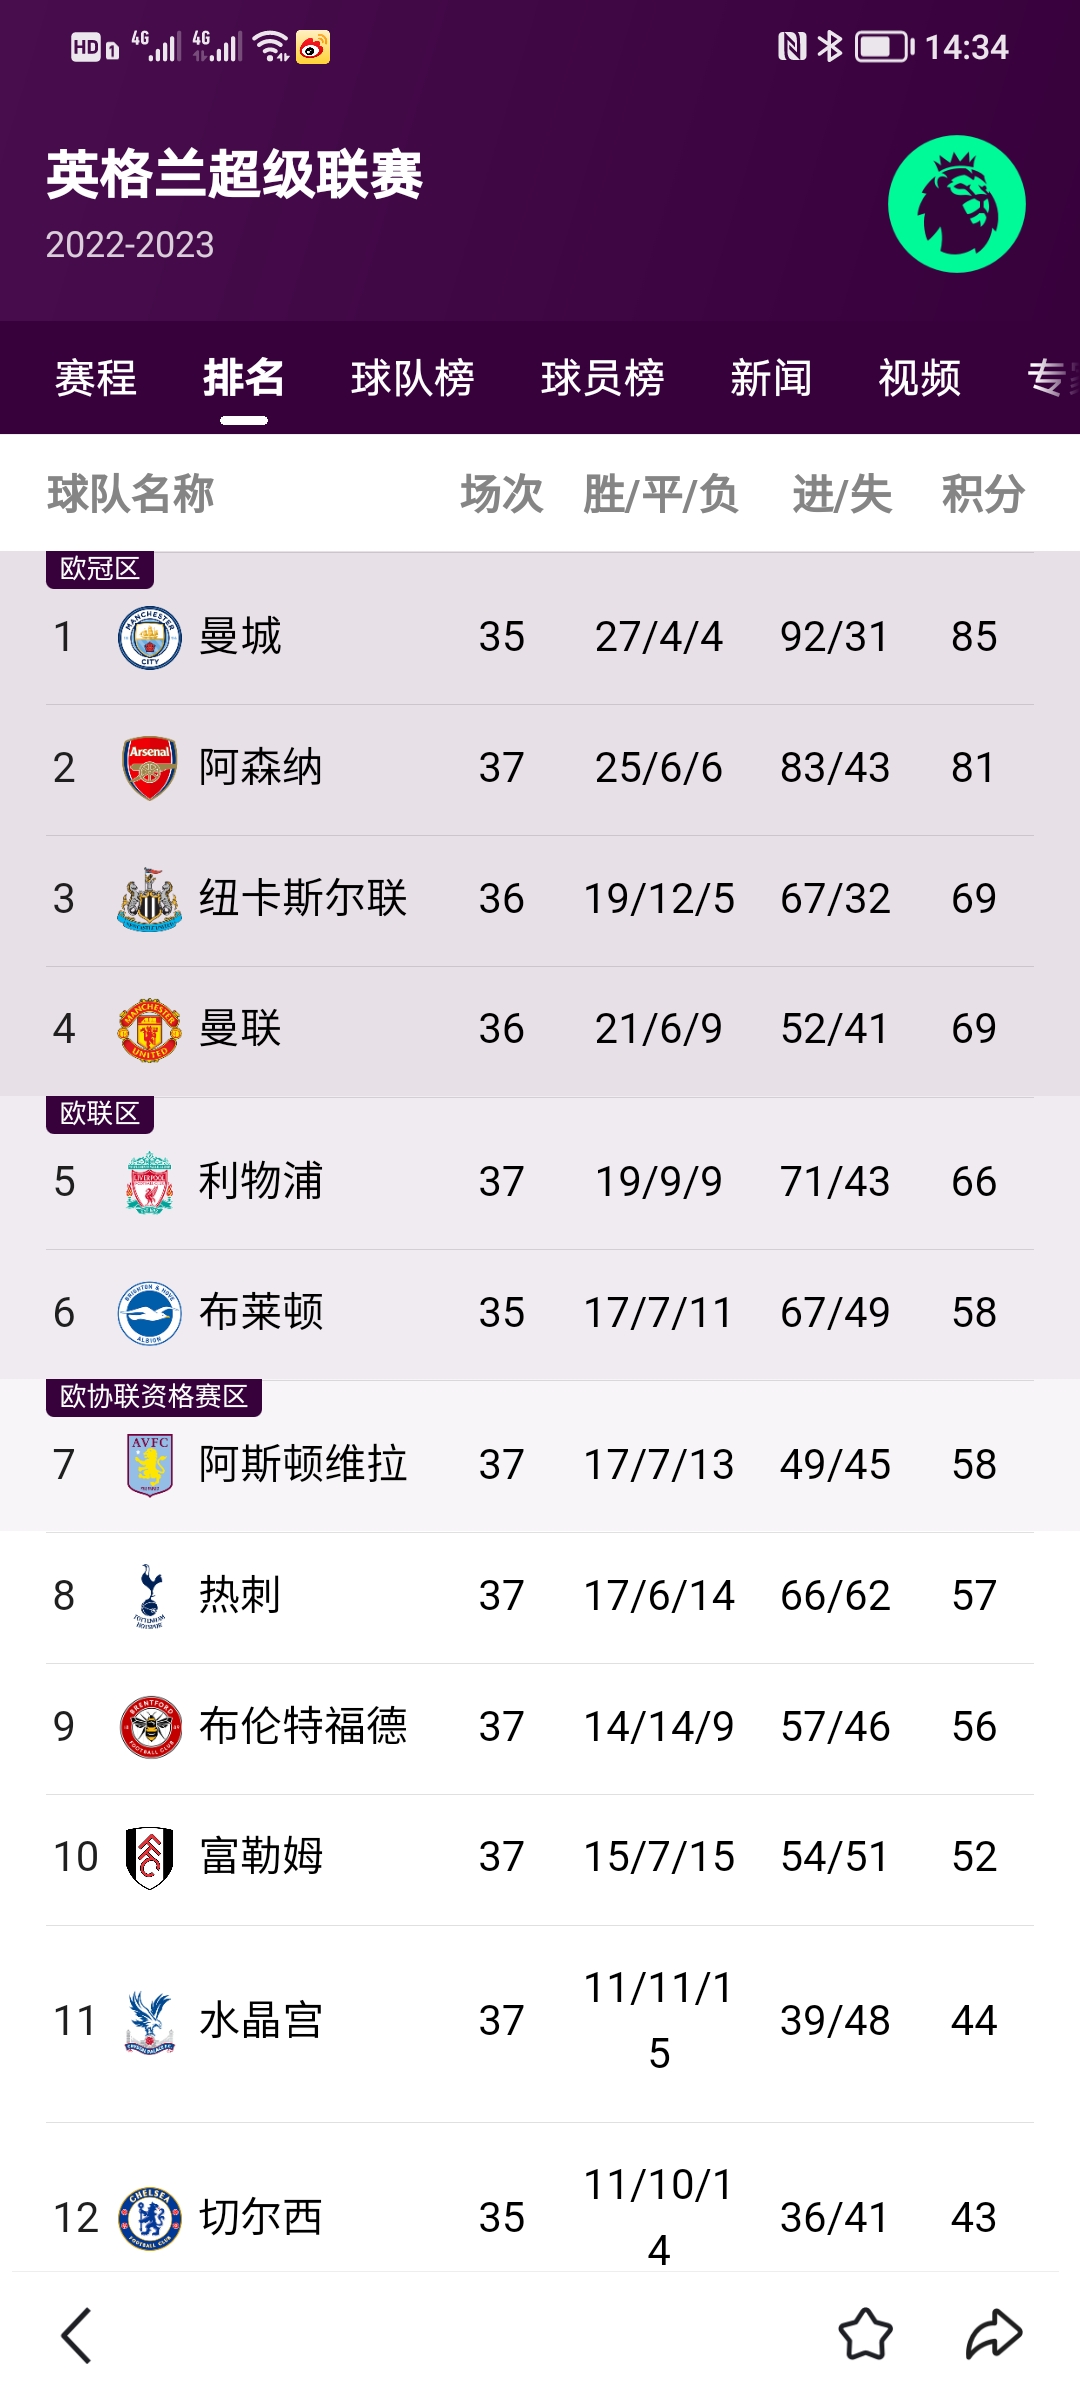
Task: Open the 纽卡斯尔联 team name
Action: (302, 898)
